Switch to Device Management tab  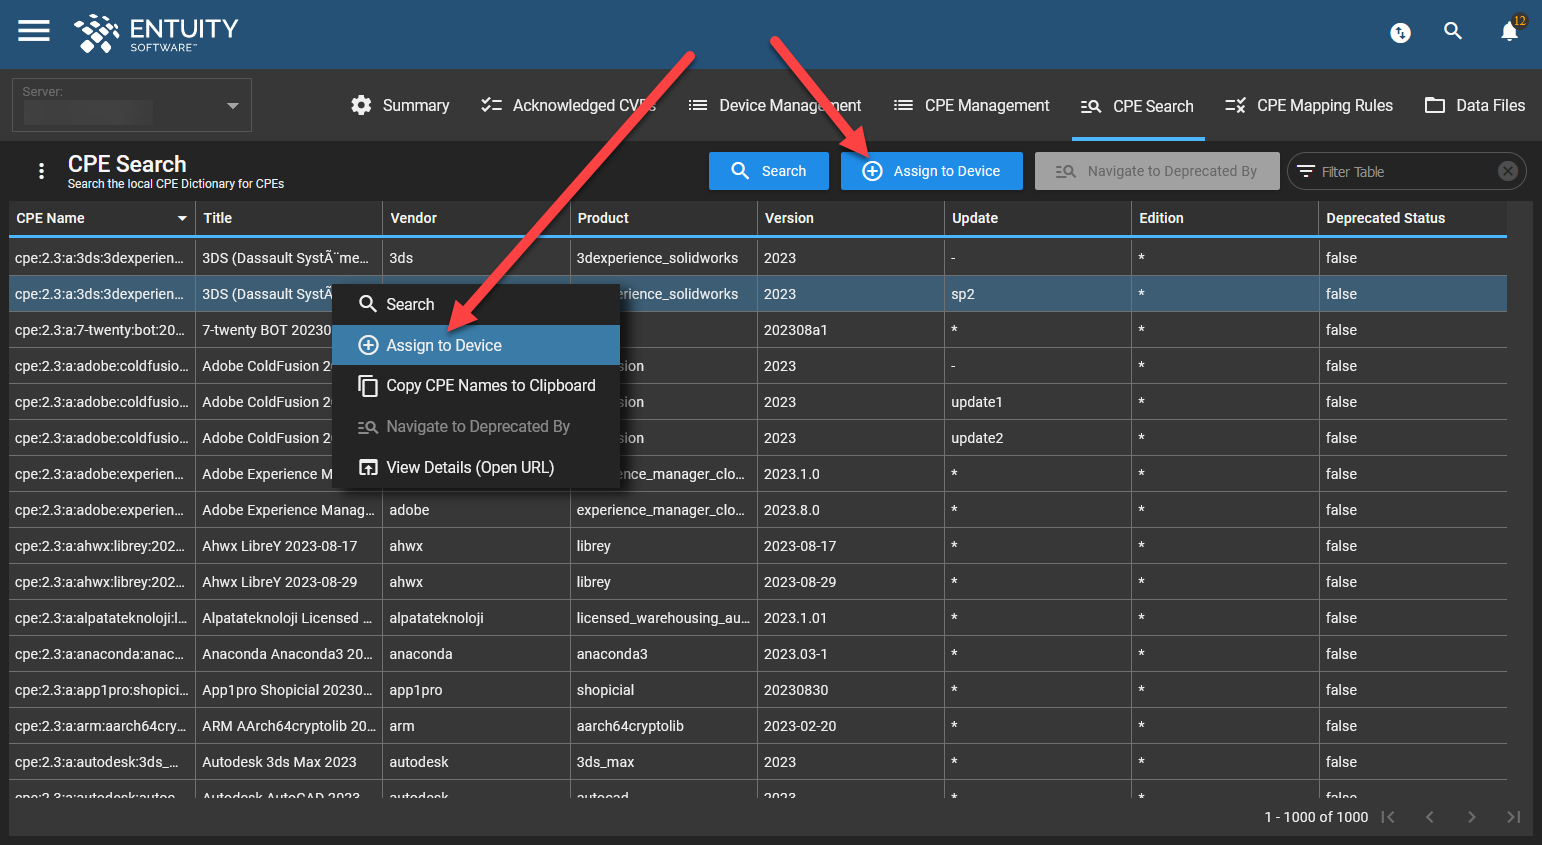tap(775, 105)
